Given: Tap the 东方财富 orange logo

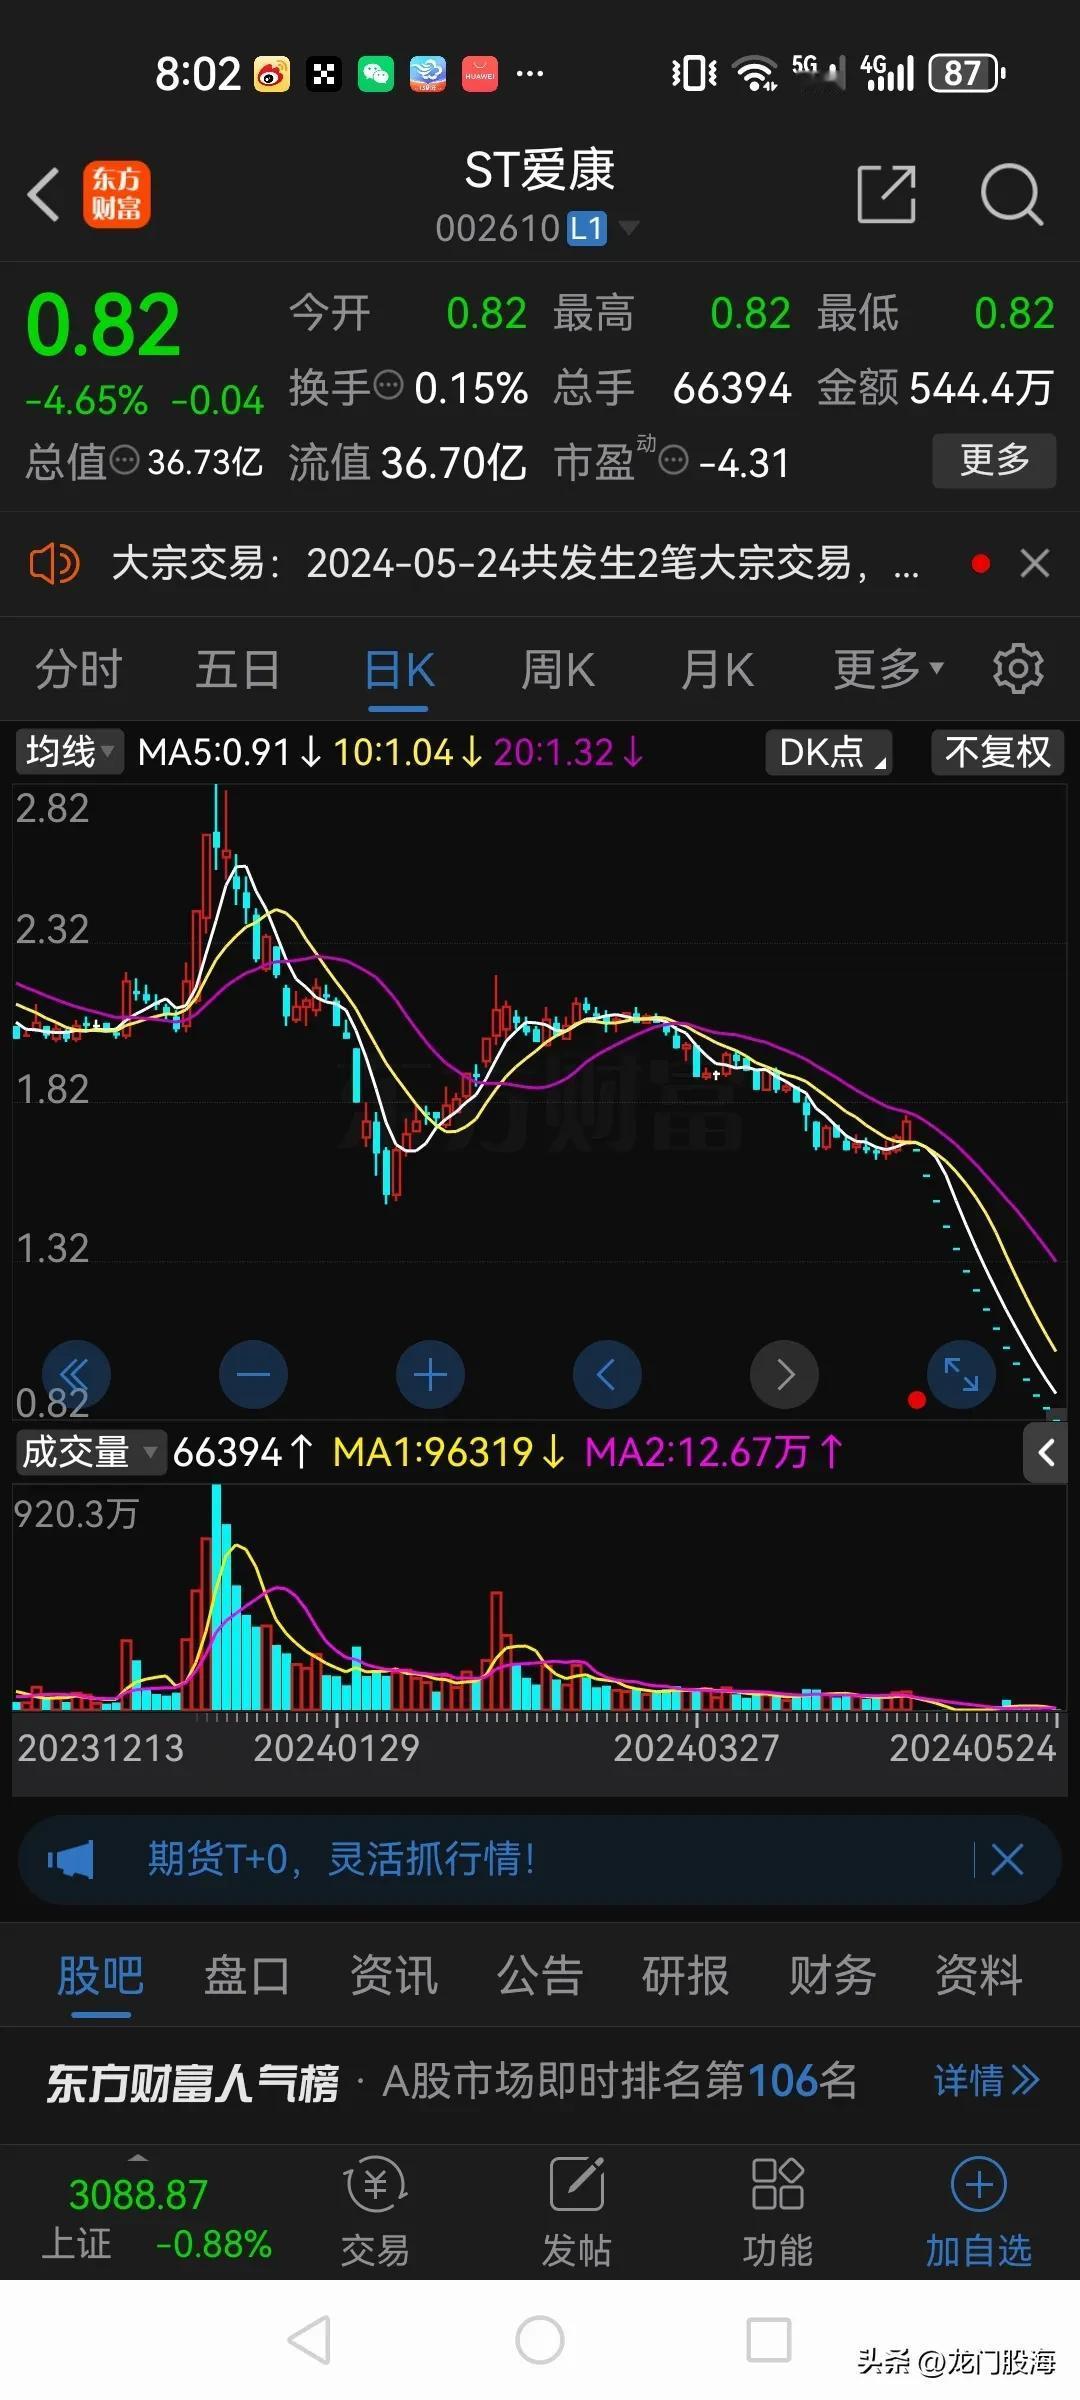Looking at the screenshot, I should [x=116, y=194].
